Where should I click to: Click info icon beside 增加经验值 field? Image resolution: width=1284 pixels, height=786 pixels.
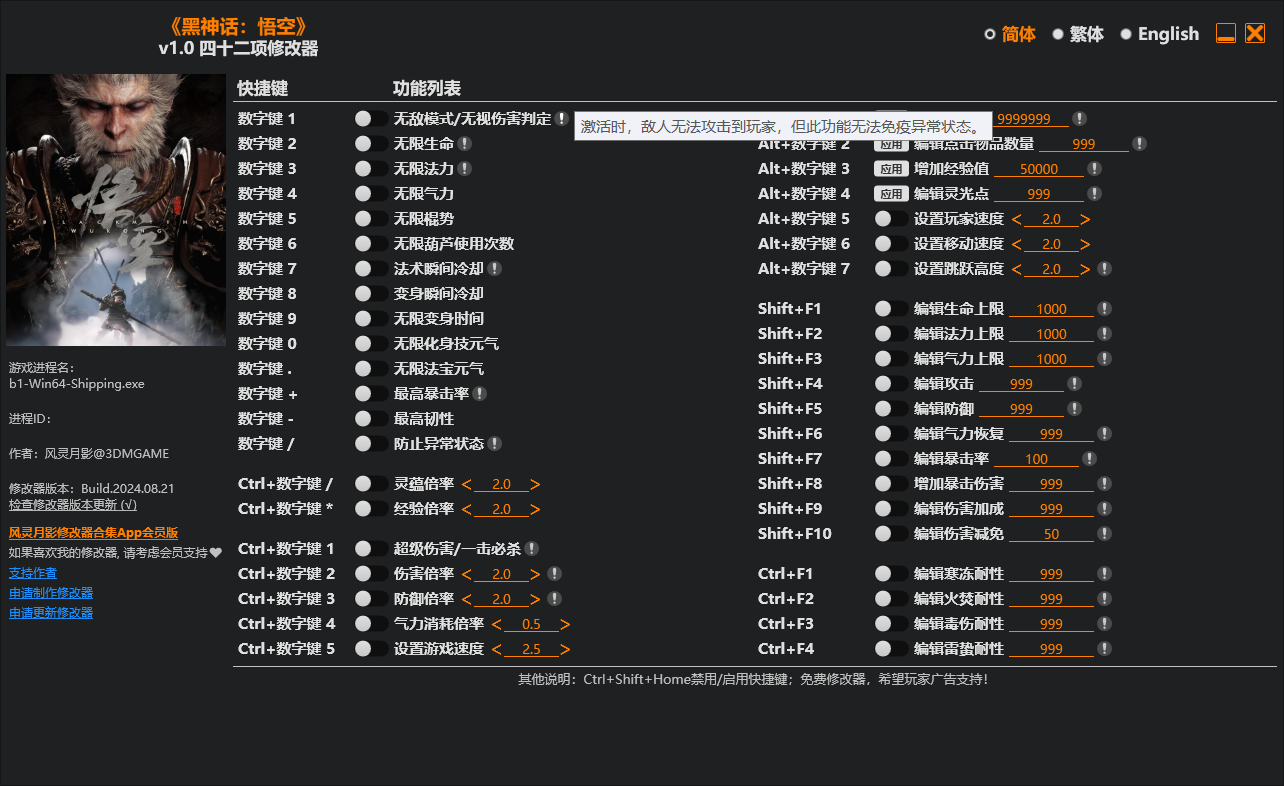pos(1095,168)
